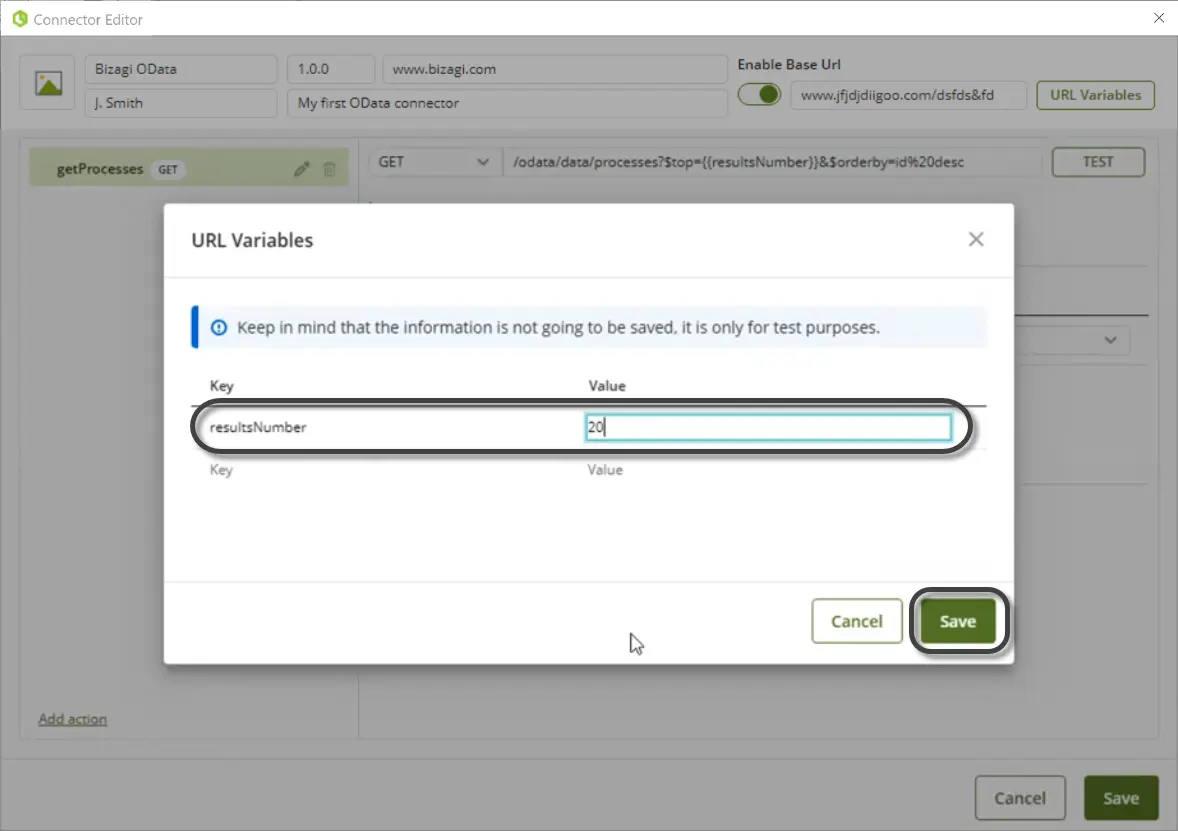Click the version 1.0.0 field
Viewport: 1178px width, 831px height.
[x=331, y=69]
